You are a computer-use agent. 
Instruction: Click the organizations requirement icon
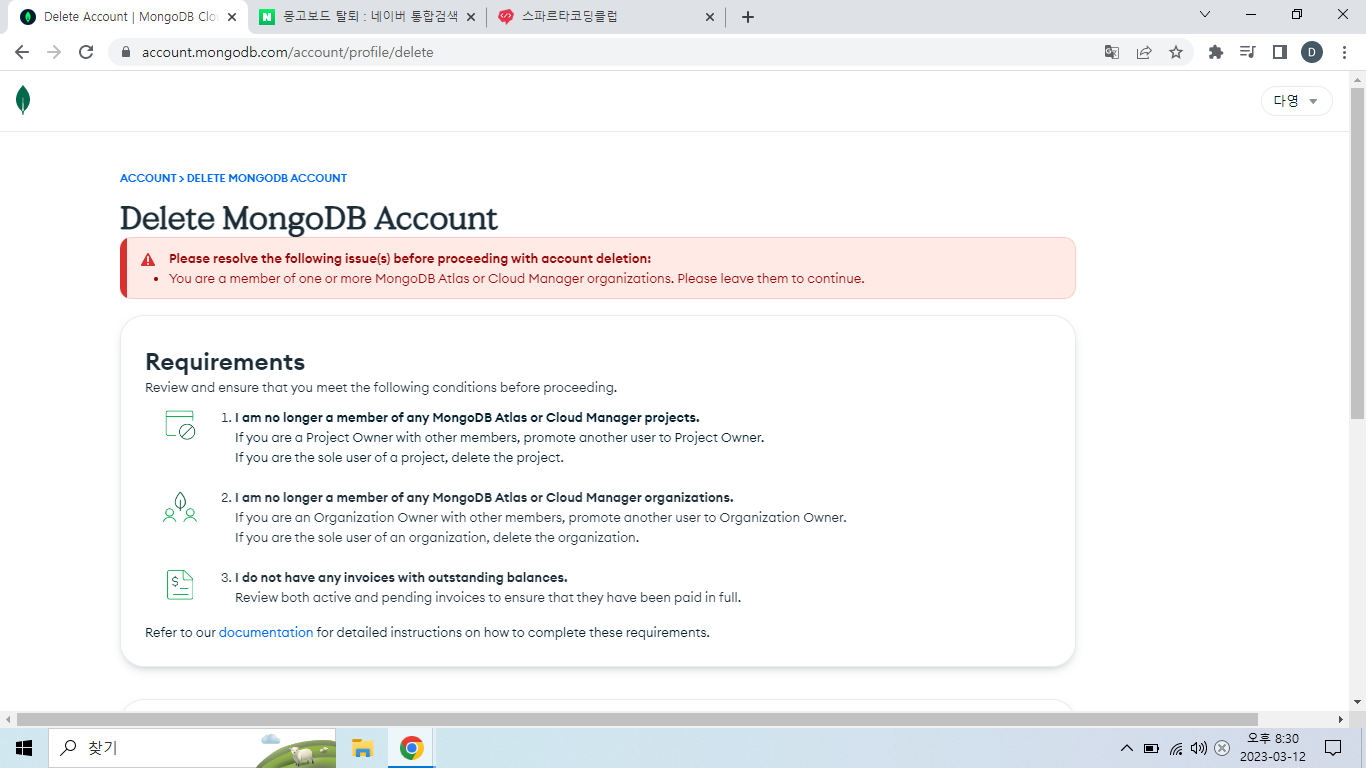tap(180, 507)
